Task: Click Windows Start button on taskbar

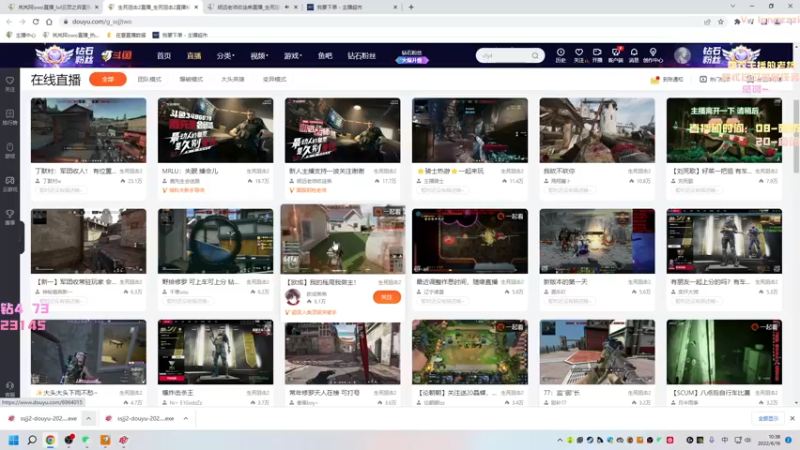Action: (x=14, y=440)
